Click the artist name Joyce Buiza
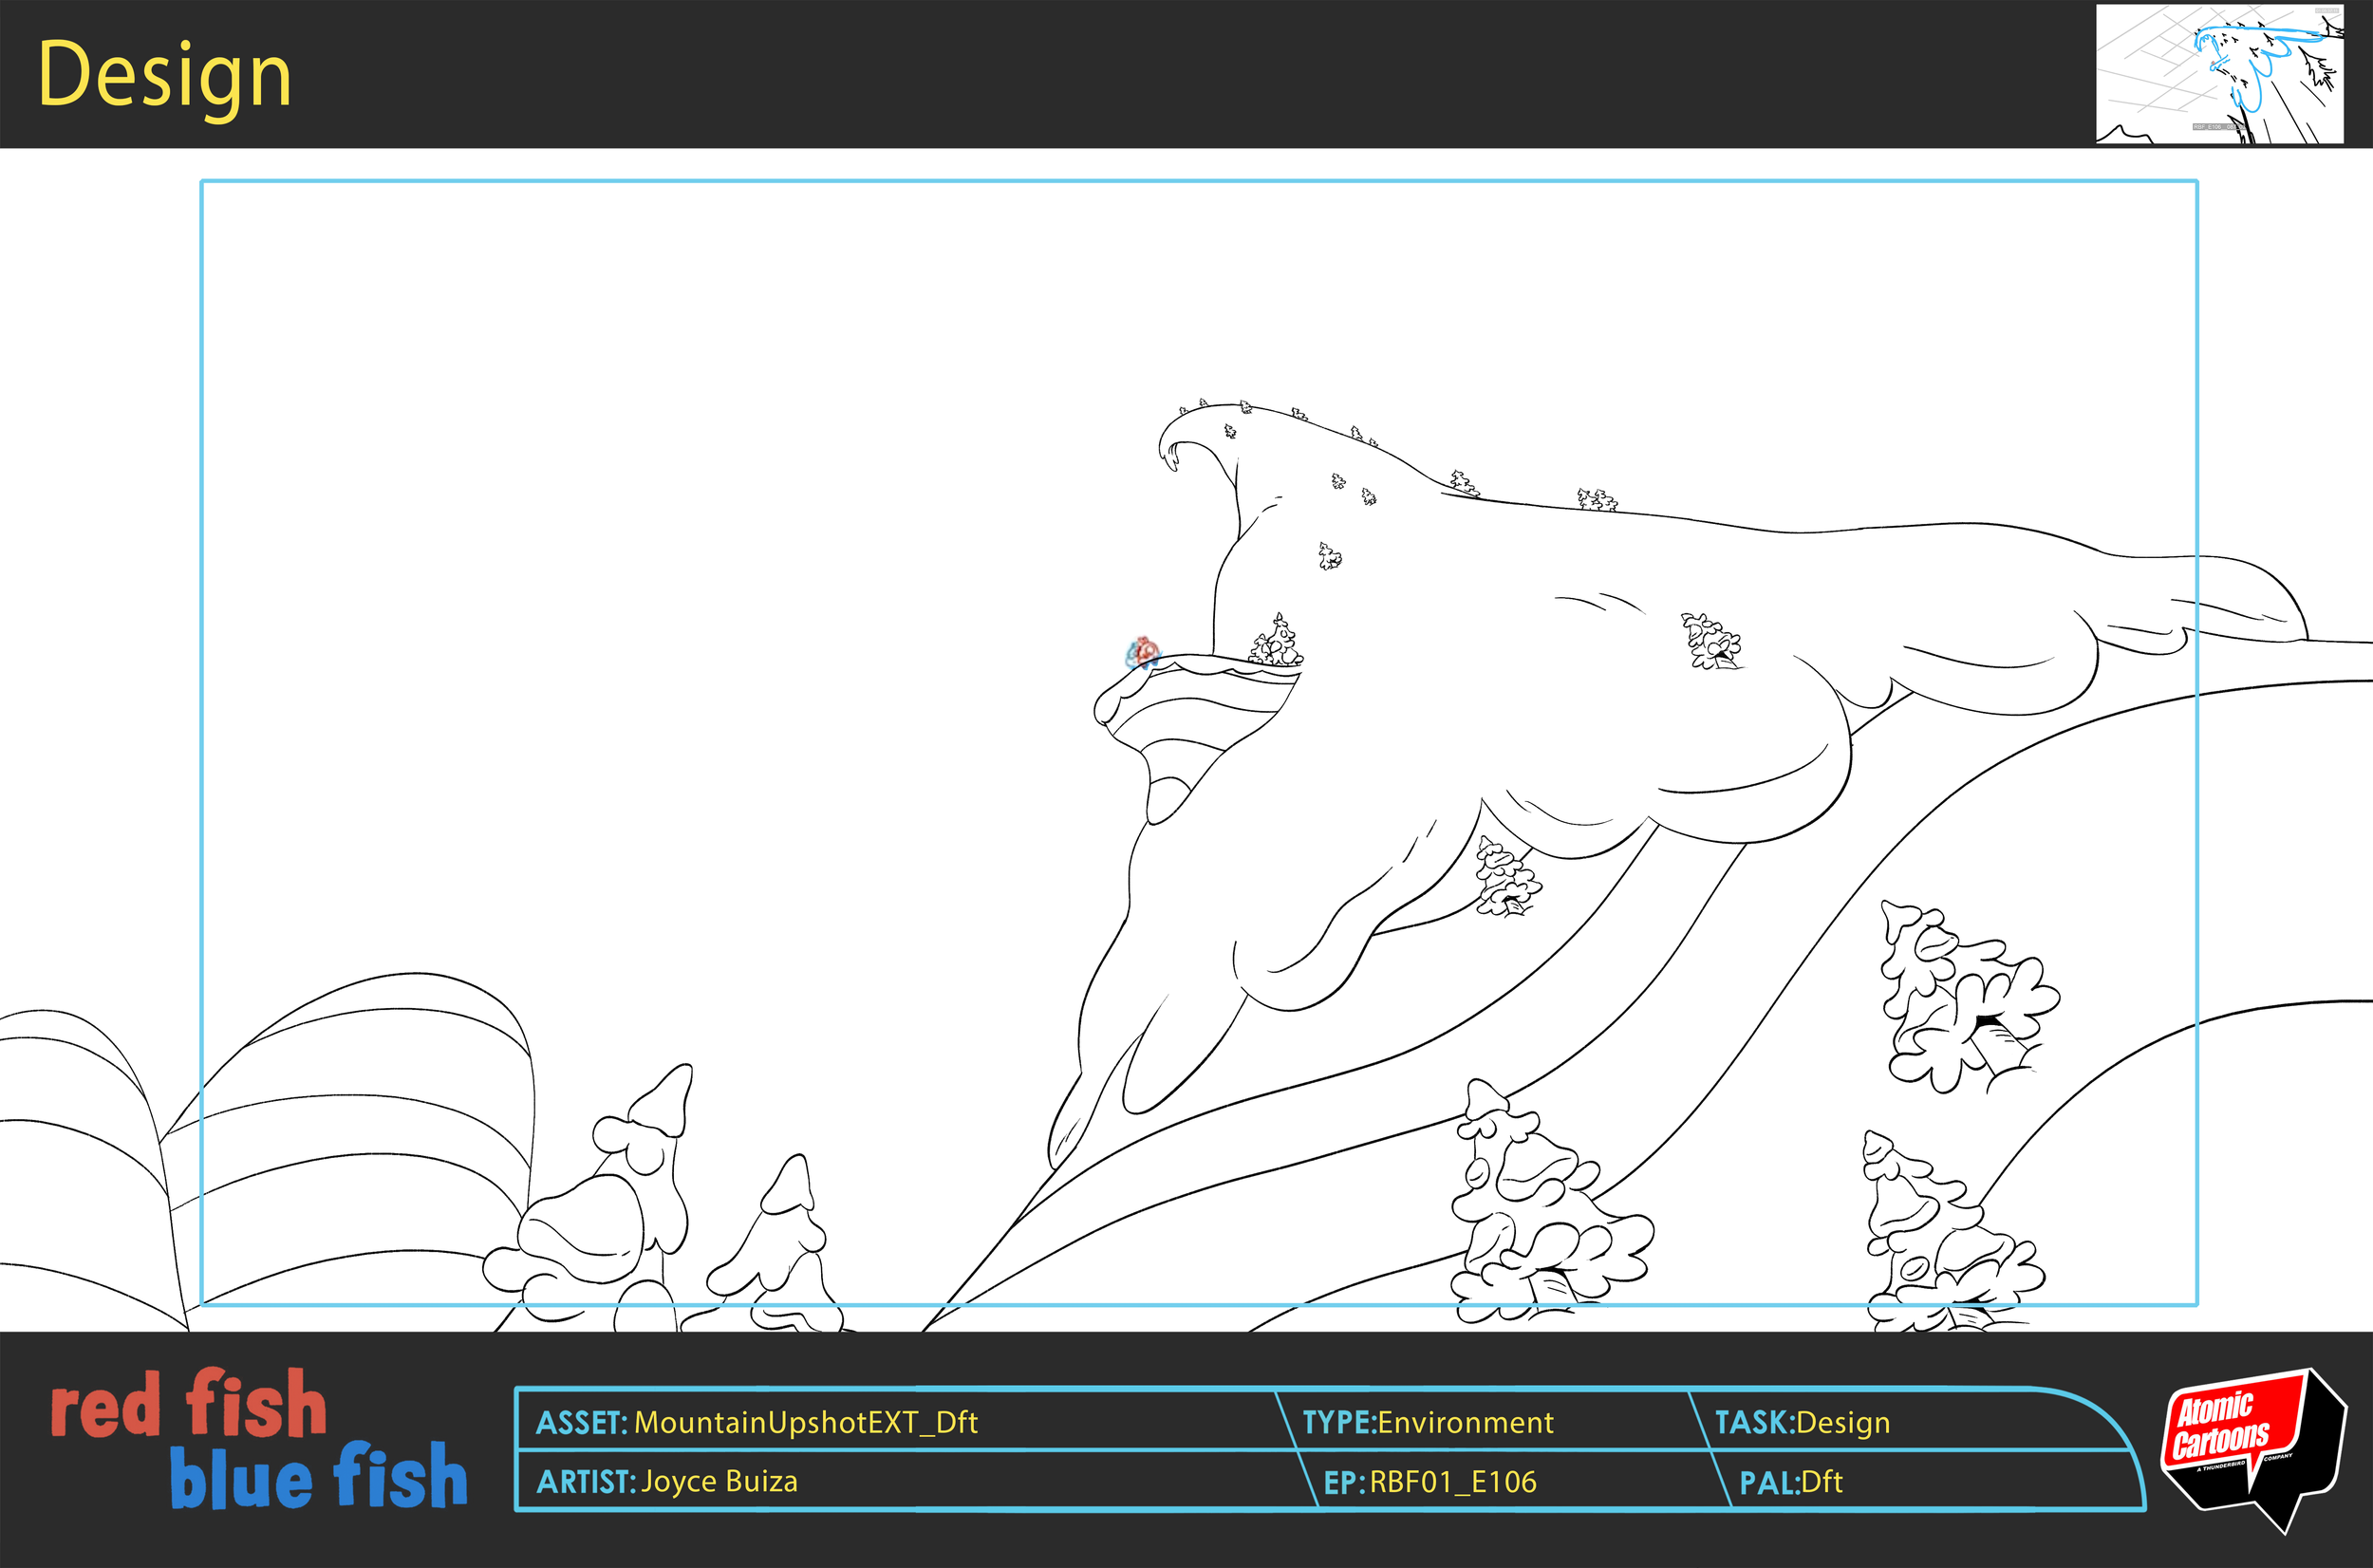The height and width of the screenshot is (1568, 2373). pos(720,1483)
